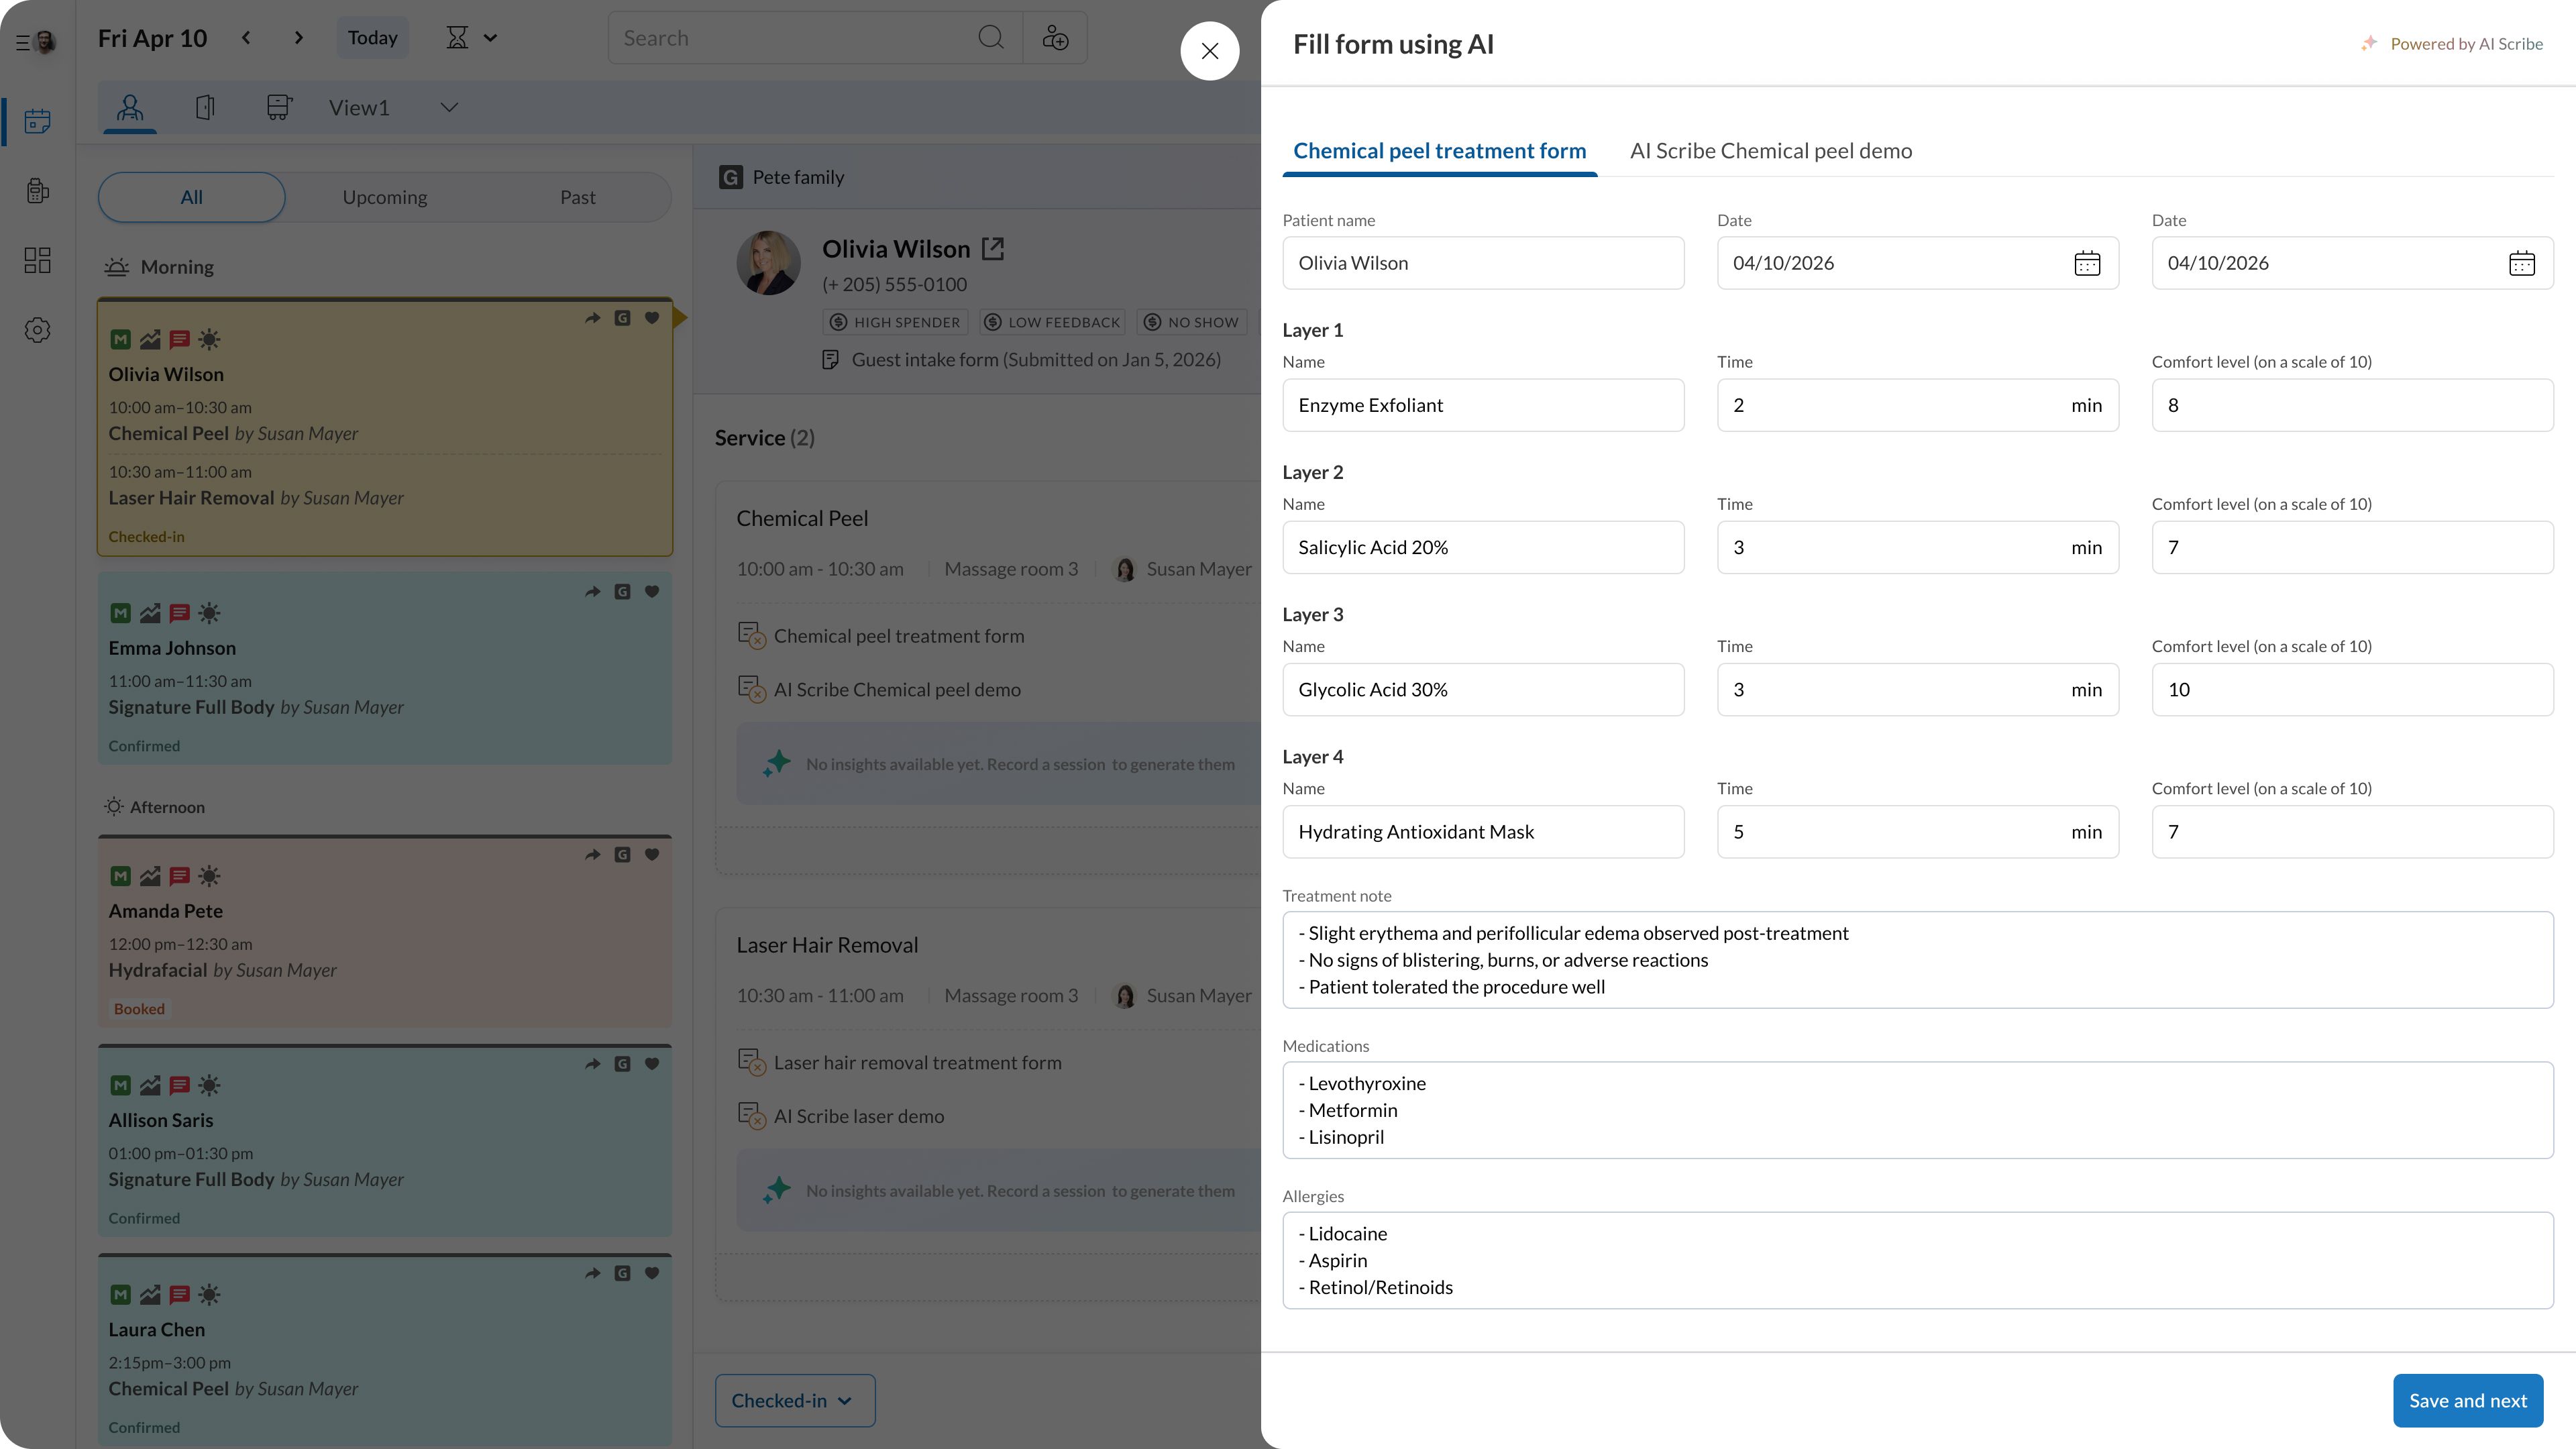Image resolution: width=2576 pixels, height=1449 pixels.
Task: Switch to AI Scribe Chemical peel demo tab
Action: click(x=1770, y=151)
